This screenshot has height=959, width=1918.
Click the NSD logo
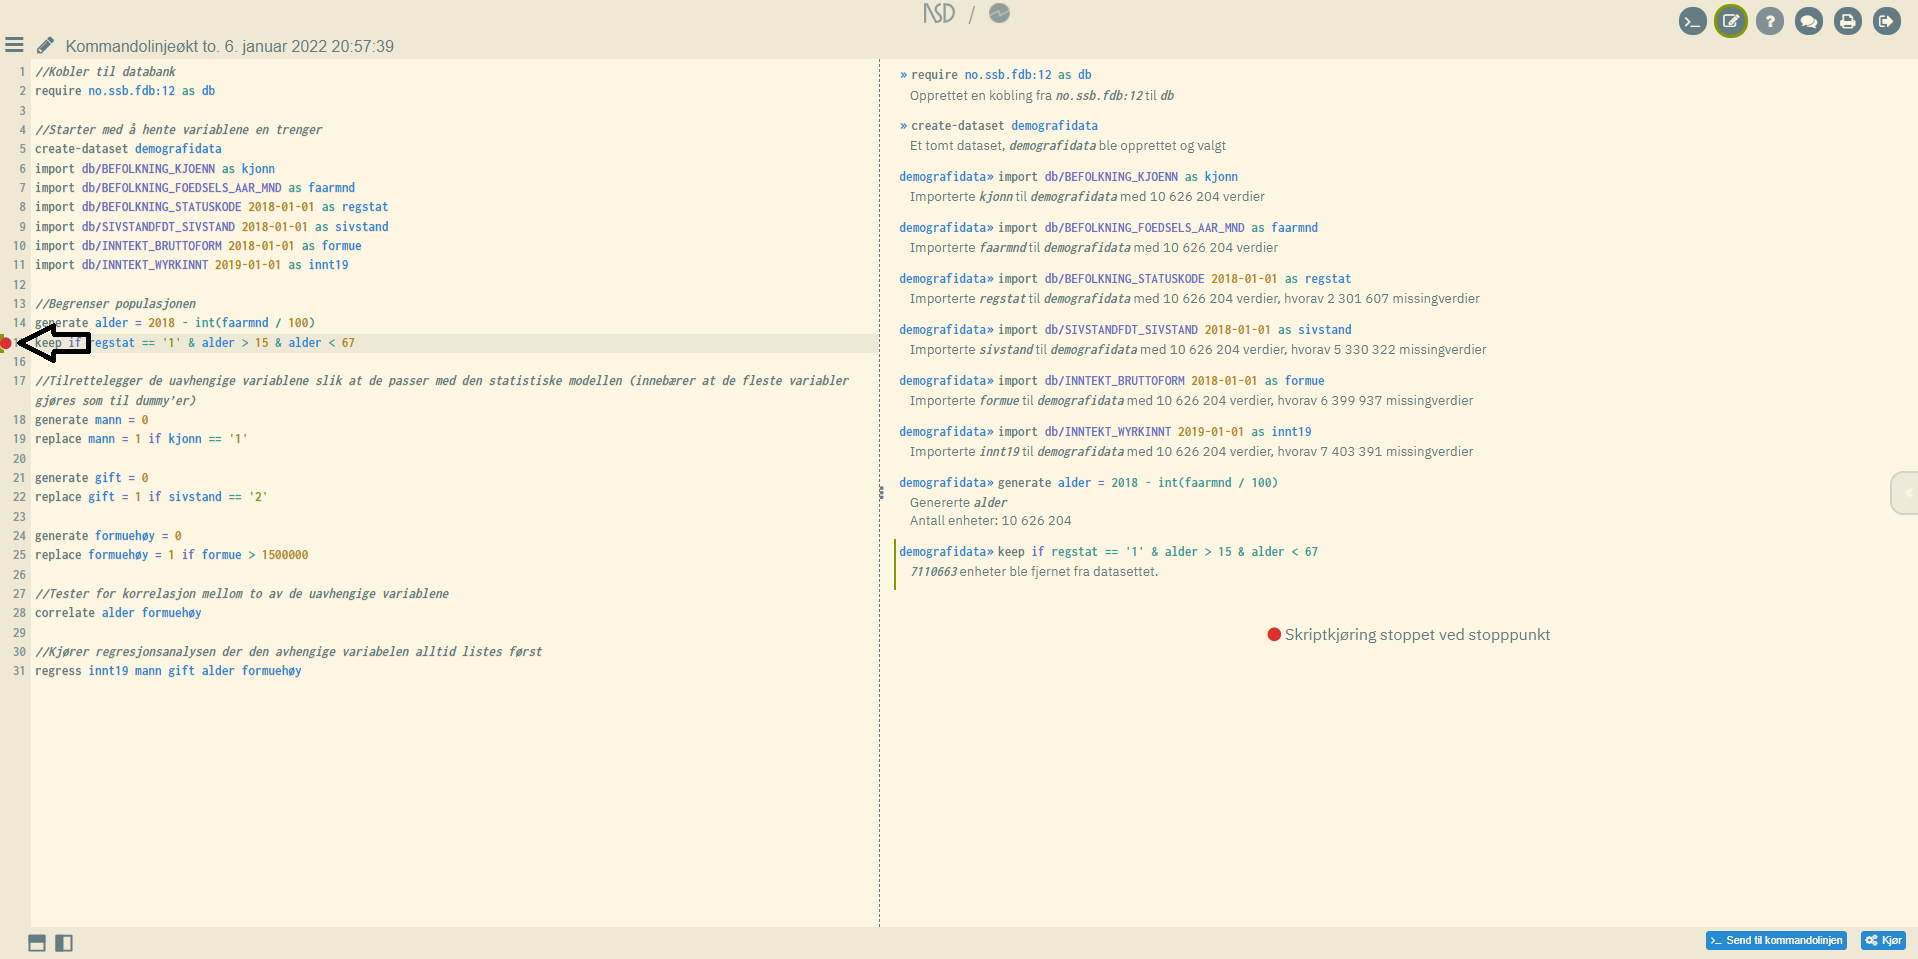pos(938,13)
